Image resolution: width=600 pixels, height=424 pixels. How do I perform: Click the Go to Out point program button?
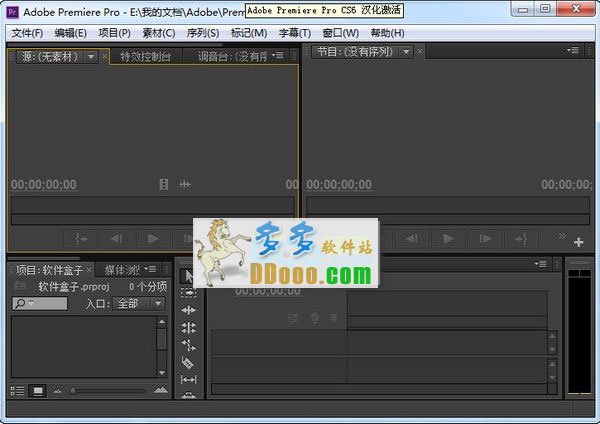point(521,239)
